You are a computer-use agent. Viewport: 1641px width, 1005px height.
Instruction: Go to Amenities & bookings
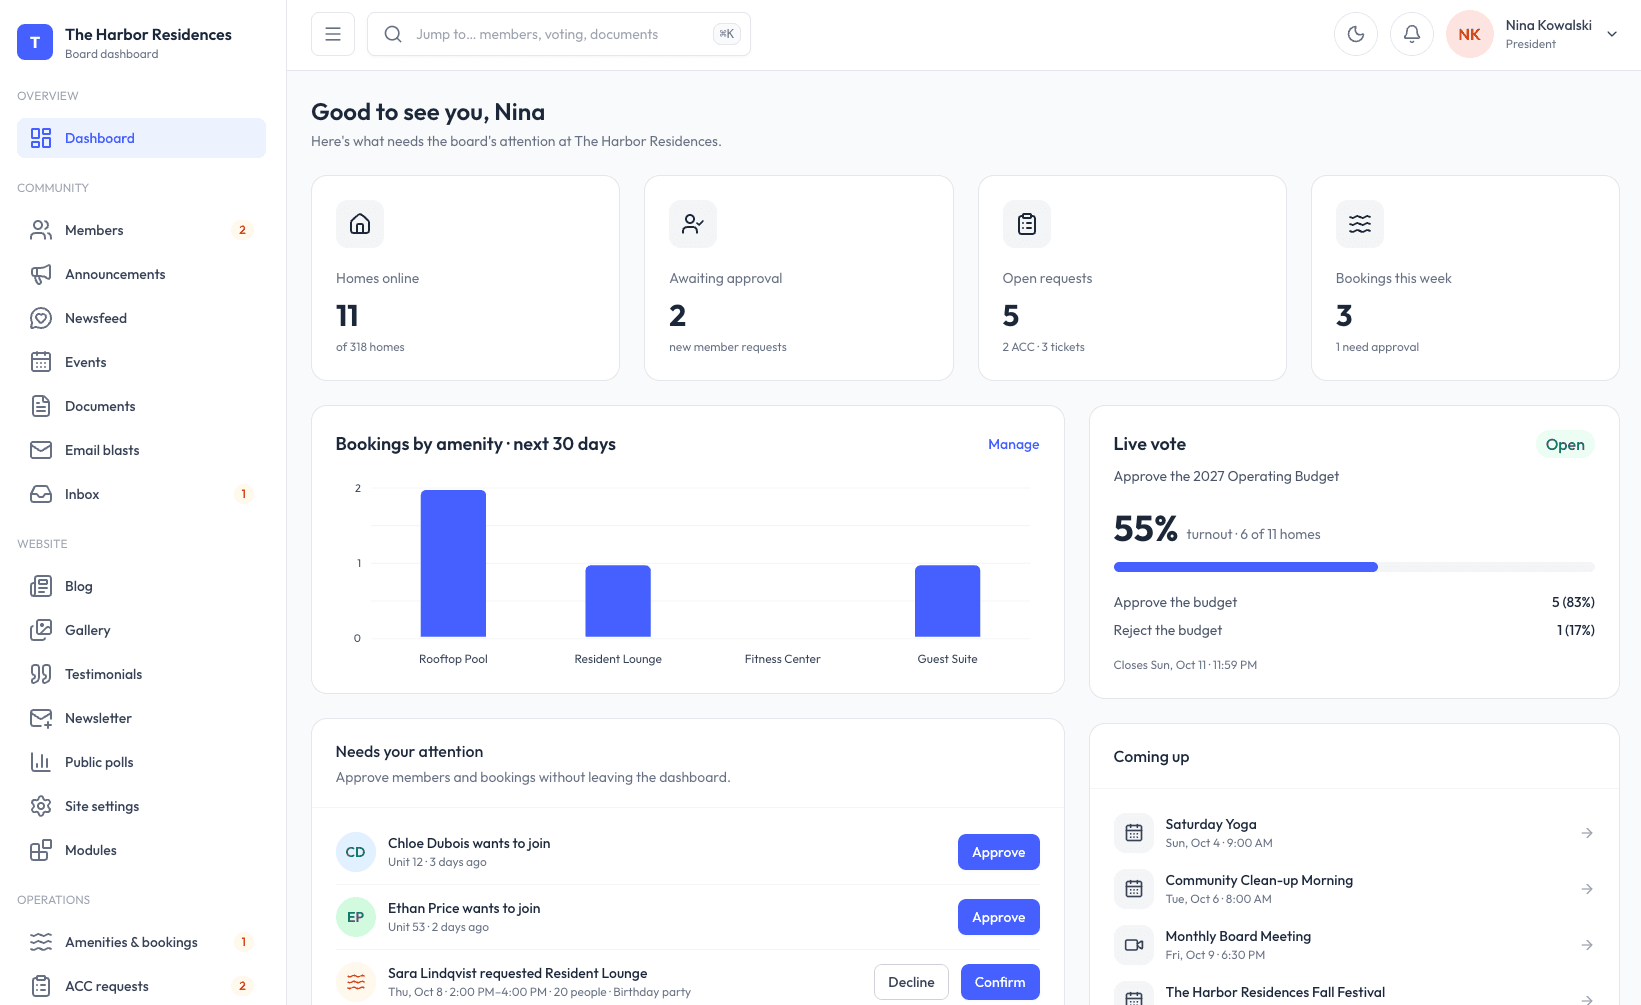[141, 942]
